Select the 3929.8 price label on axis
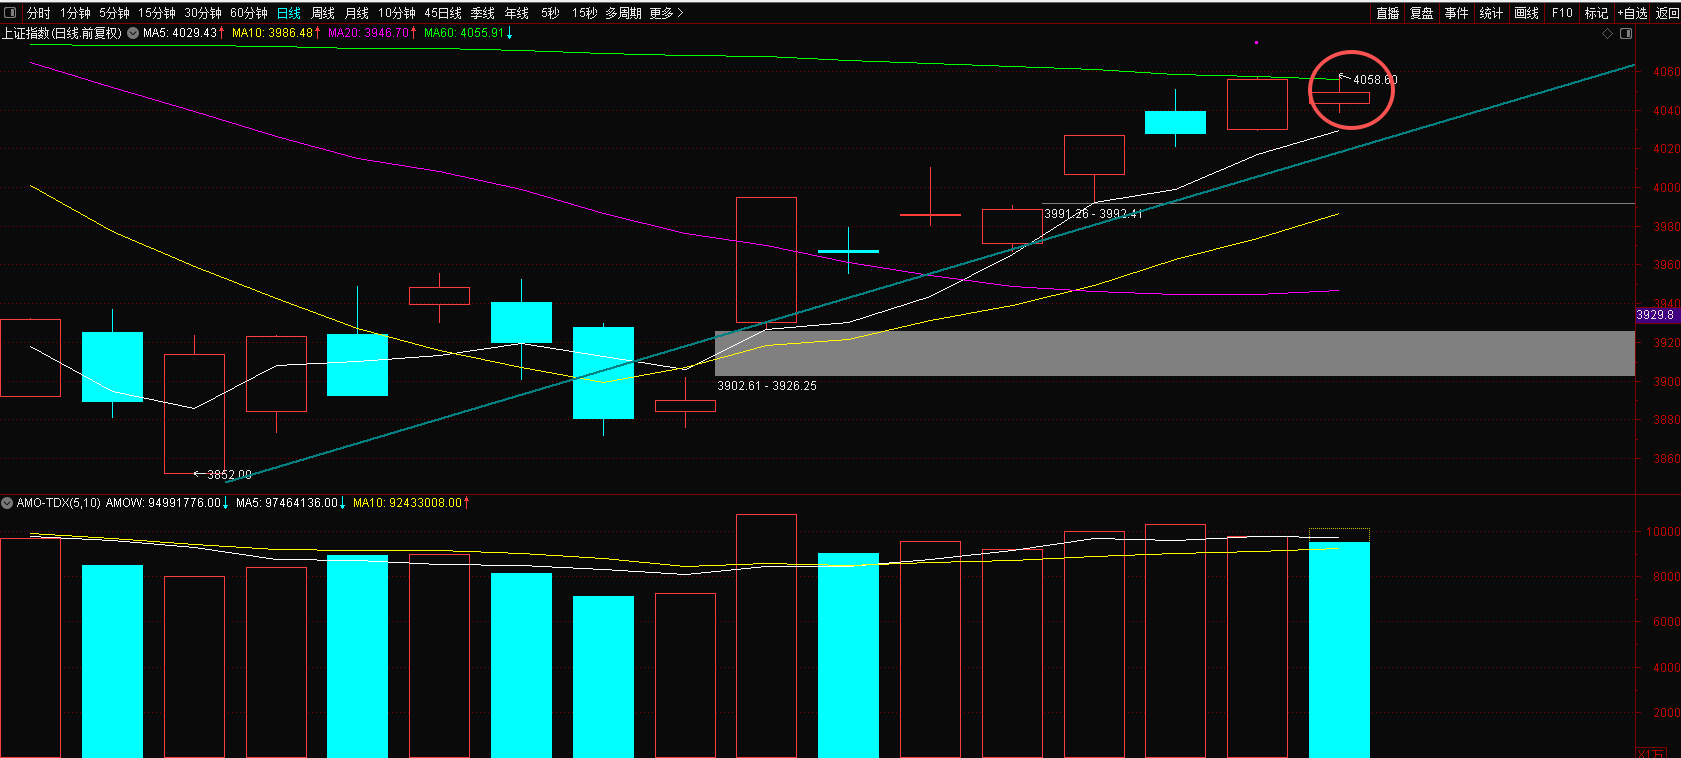 [1655, 315]
